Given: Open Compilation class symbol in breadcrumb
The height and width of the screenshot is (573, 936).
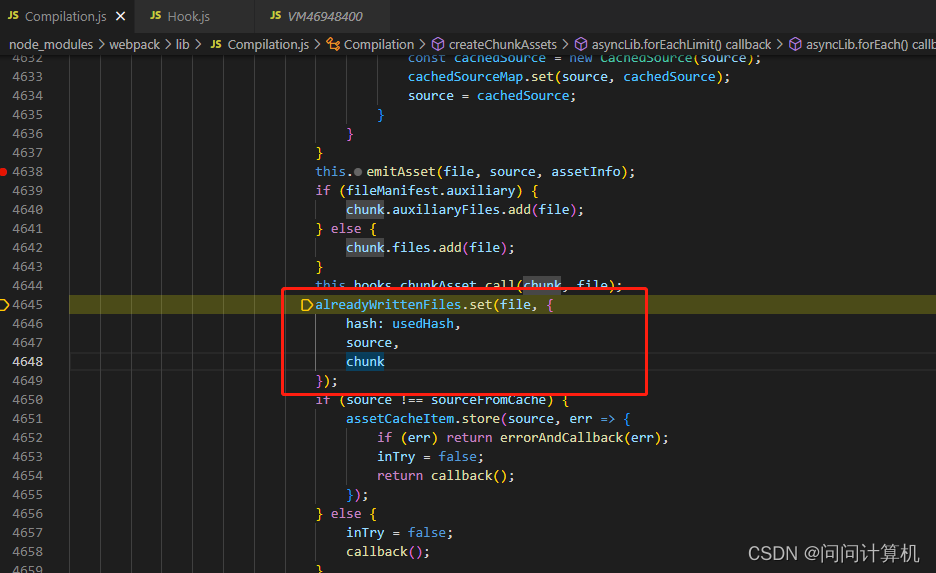Looking at the screenshot, I should tap(370, 45).
